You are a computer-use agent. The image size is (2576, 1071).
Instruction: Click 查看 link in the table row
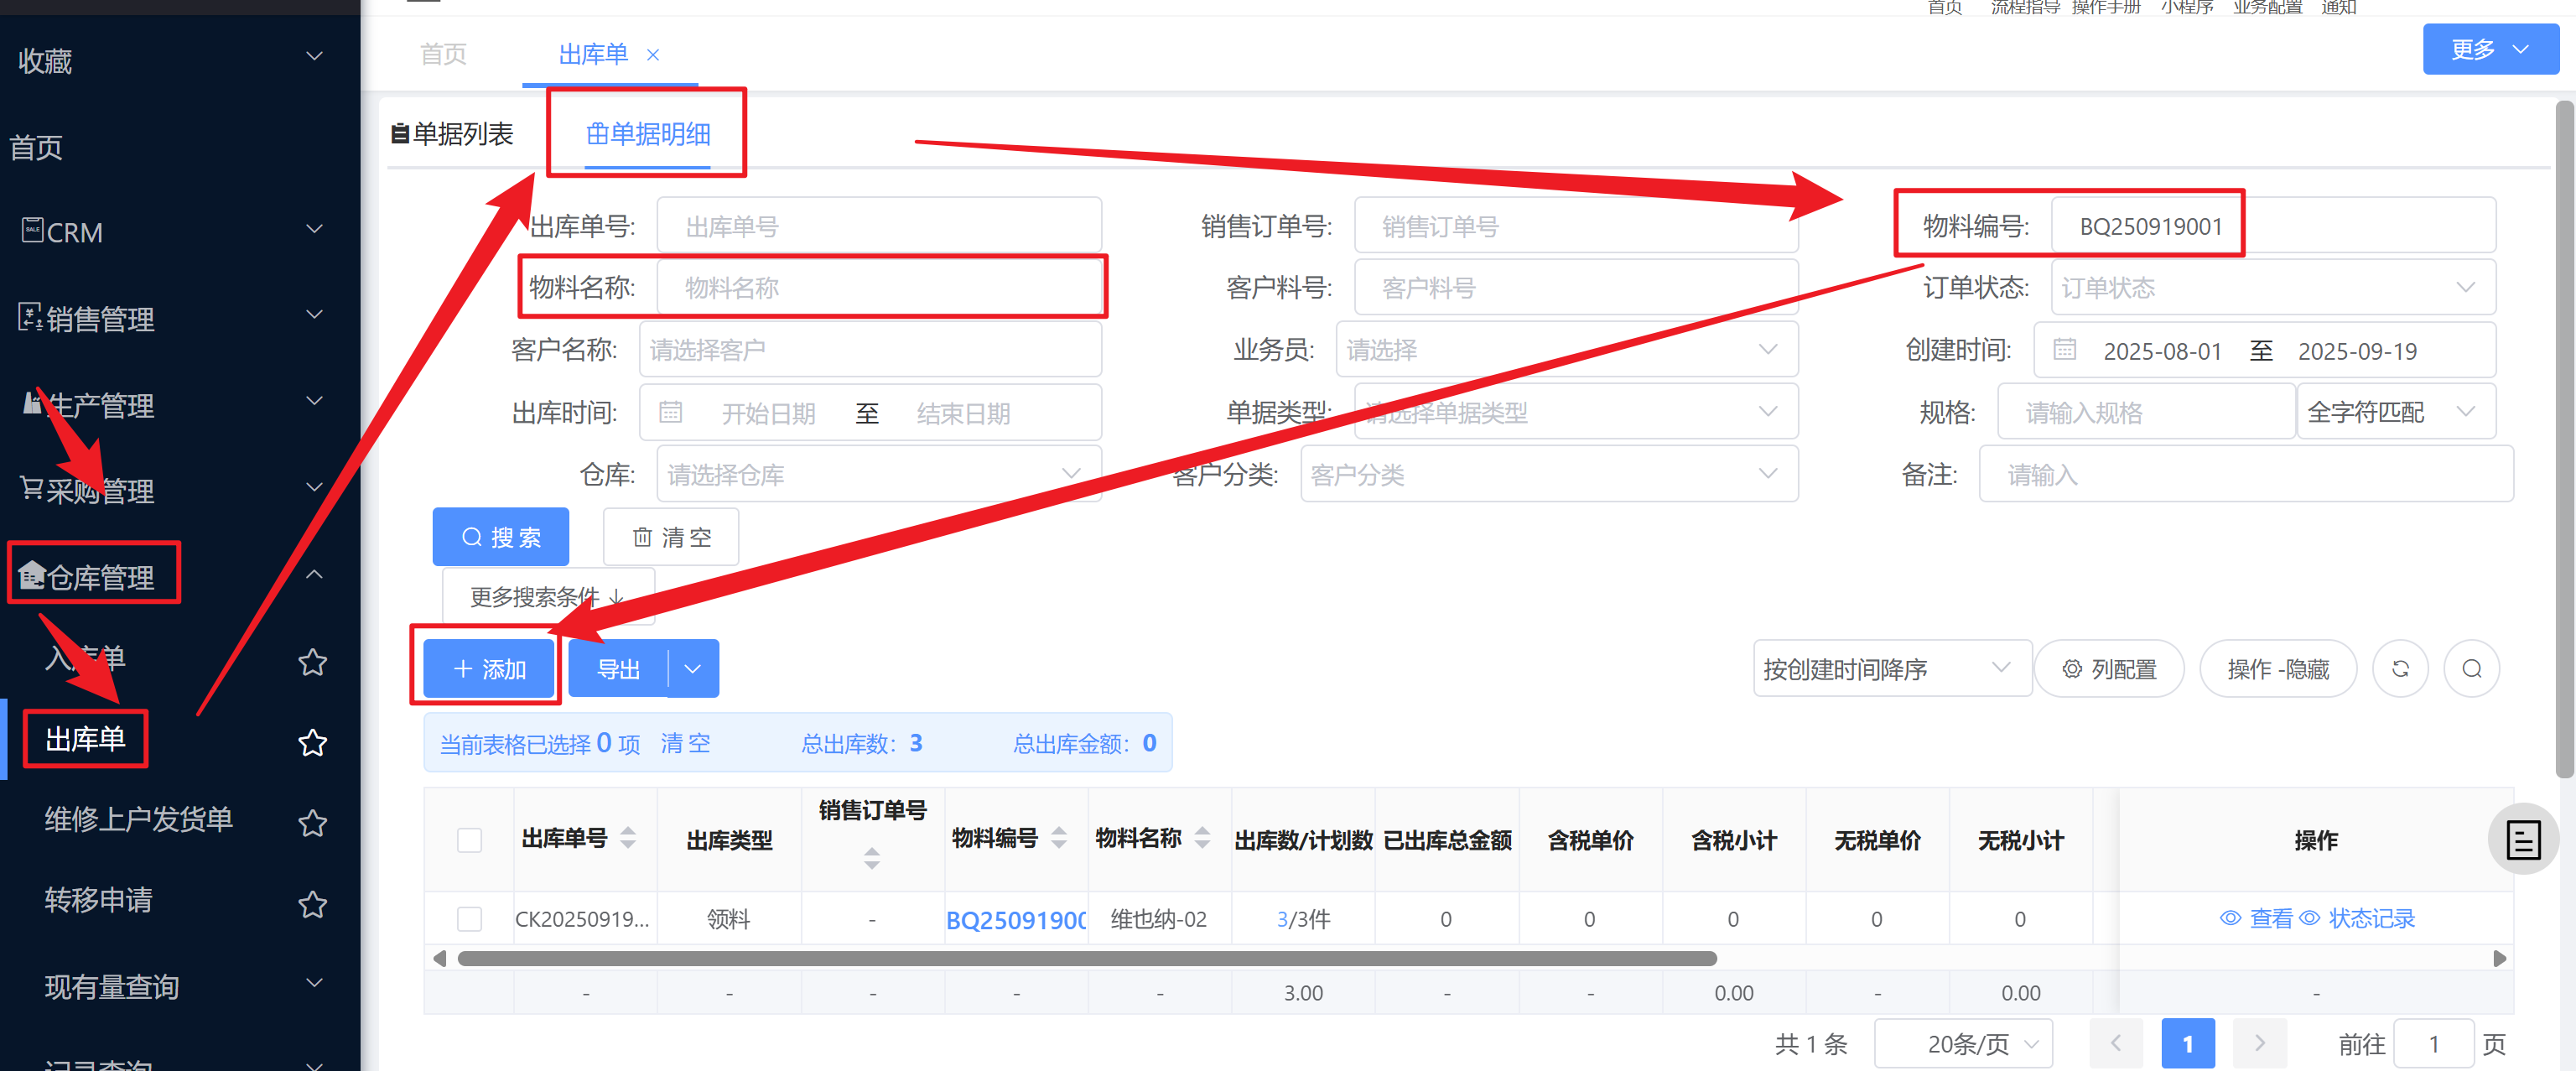click(x=2257, y=917)
